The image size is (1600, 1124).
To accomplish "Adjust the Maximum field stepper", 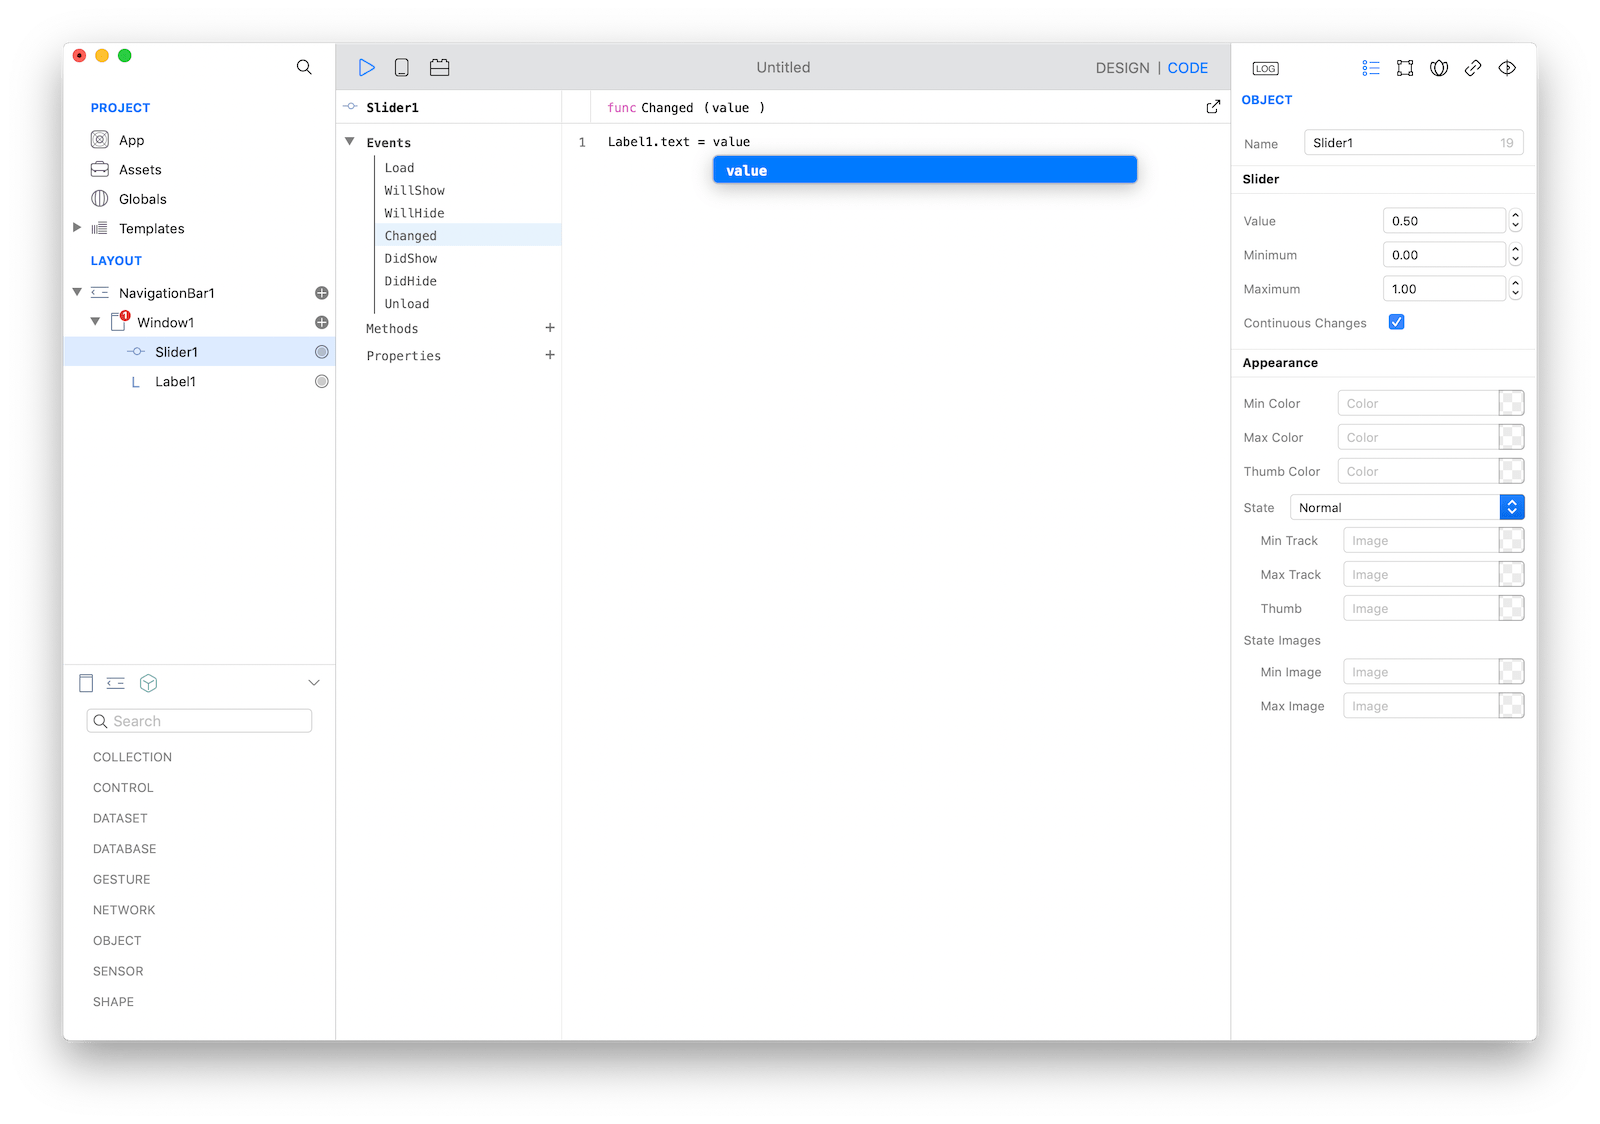I will pyautogui.click(x=1516, y=289).
